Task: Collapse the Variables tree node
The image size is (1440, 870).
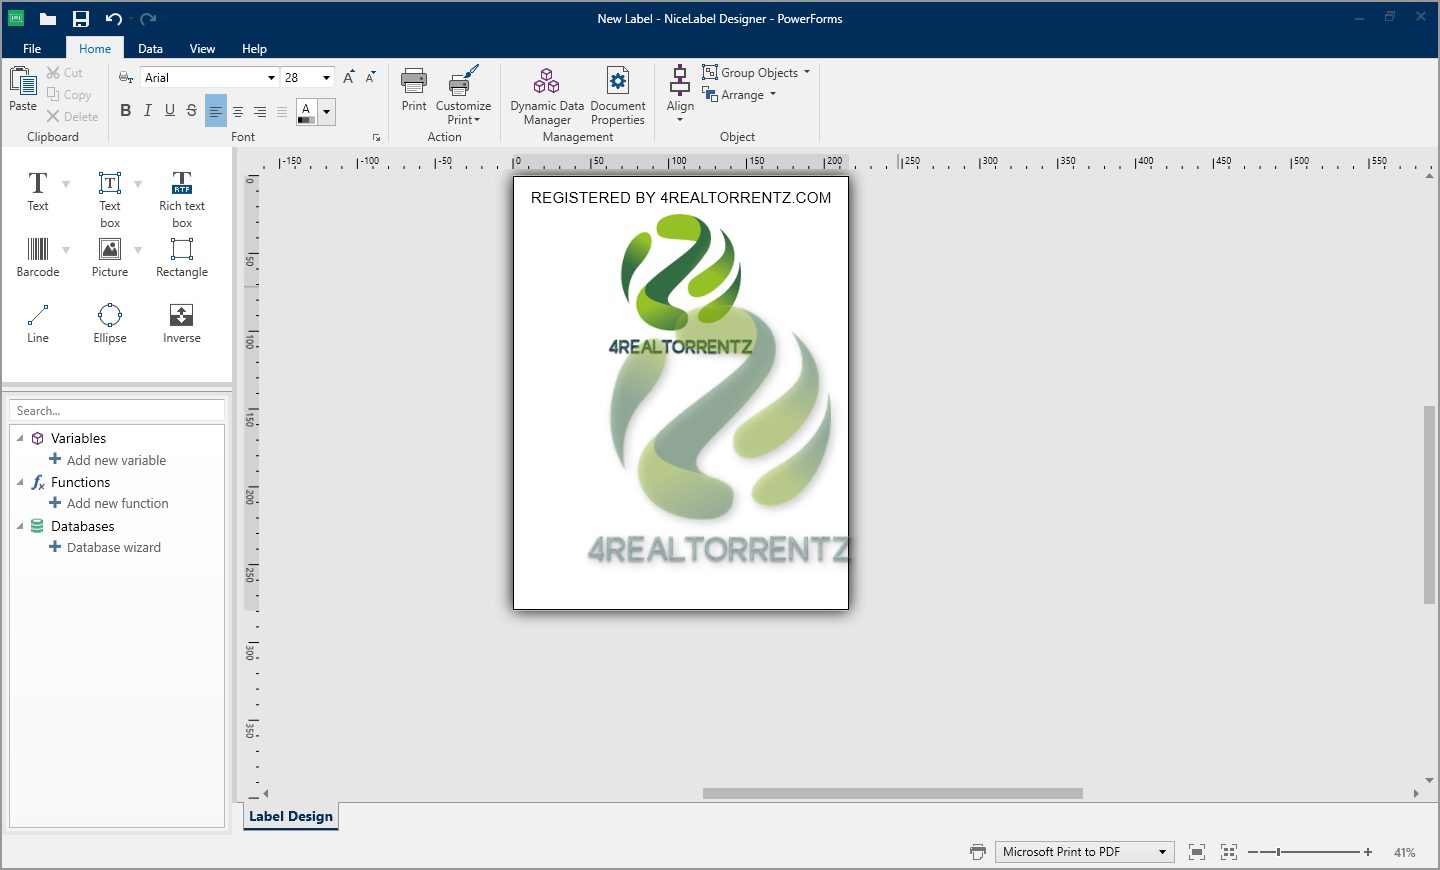Action: [21, 438]
